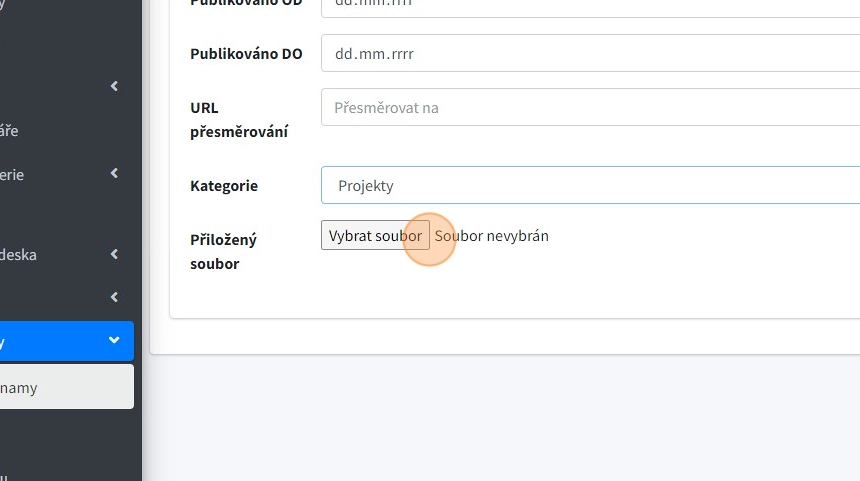This screenshot has height=481, width=860.
Task: Open the sidebar item ending in "erie"
Action: (x=12, y=174)
